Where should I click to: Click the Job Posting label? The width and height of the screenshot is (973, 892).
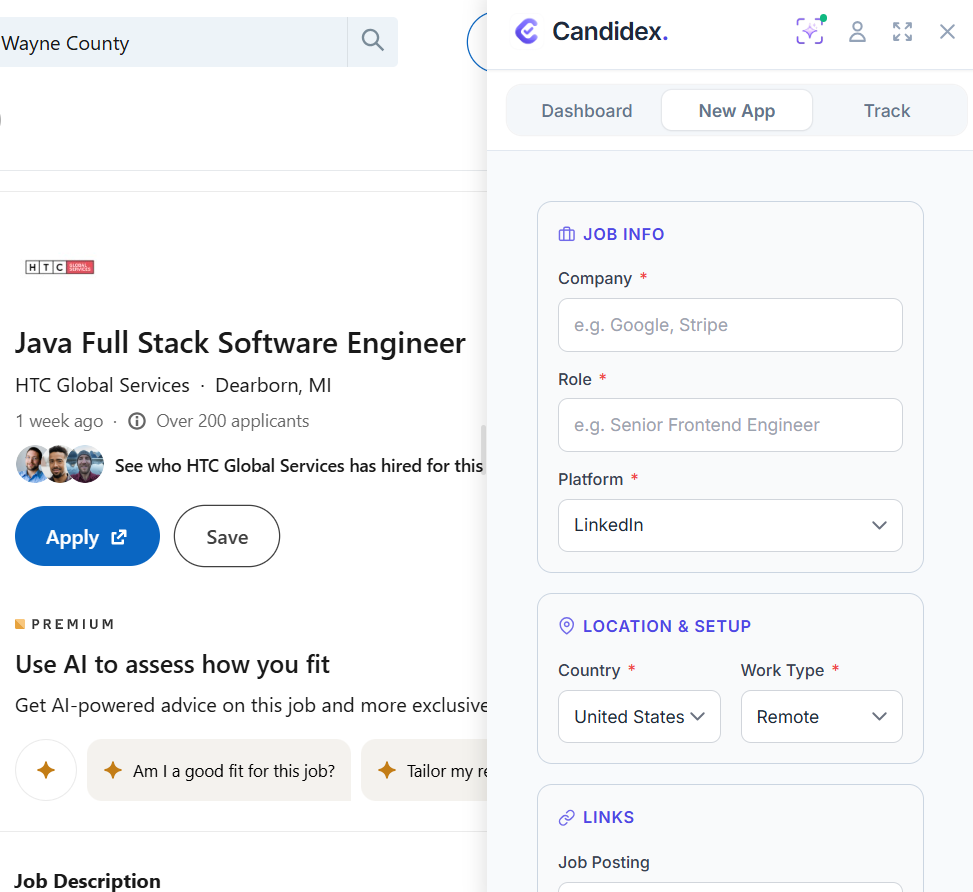click(604, 862)
